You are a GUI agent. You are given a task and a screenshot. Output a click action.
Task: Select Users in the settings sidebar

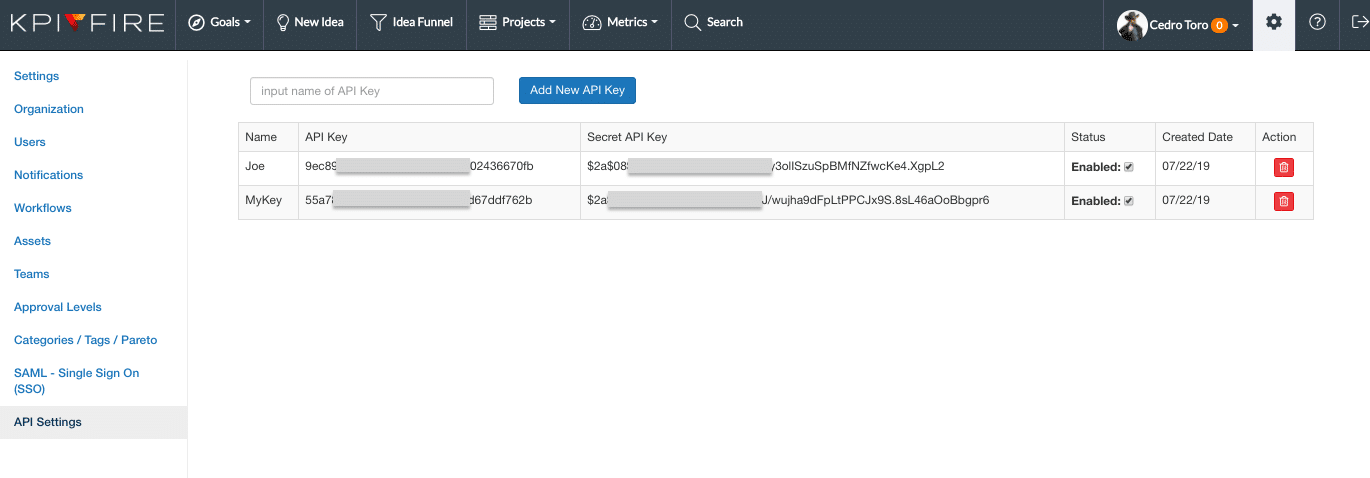[30, 142]
